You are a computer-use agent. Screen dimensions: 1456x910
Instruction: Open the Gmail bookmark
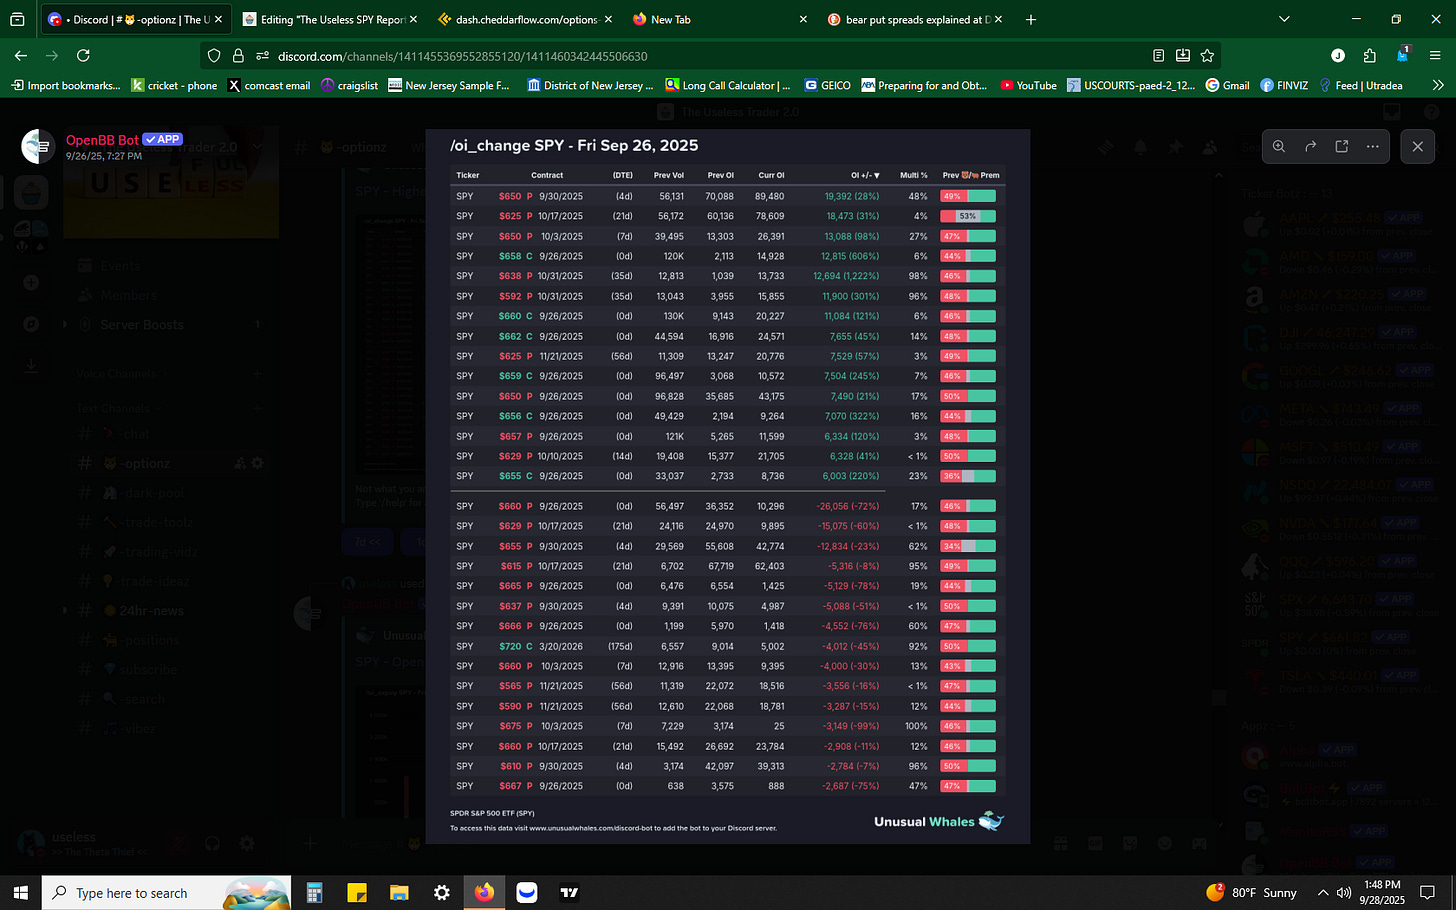pos(1227,85)
